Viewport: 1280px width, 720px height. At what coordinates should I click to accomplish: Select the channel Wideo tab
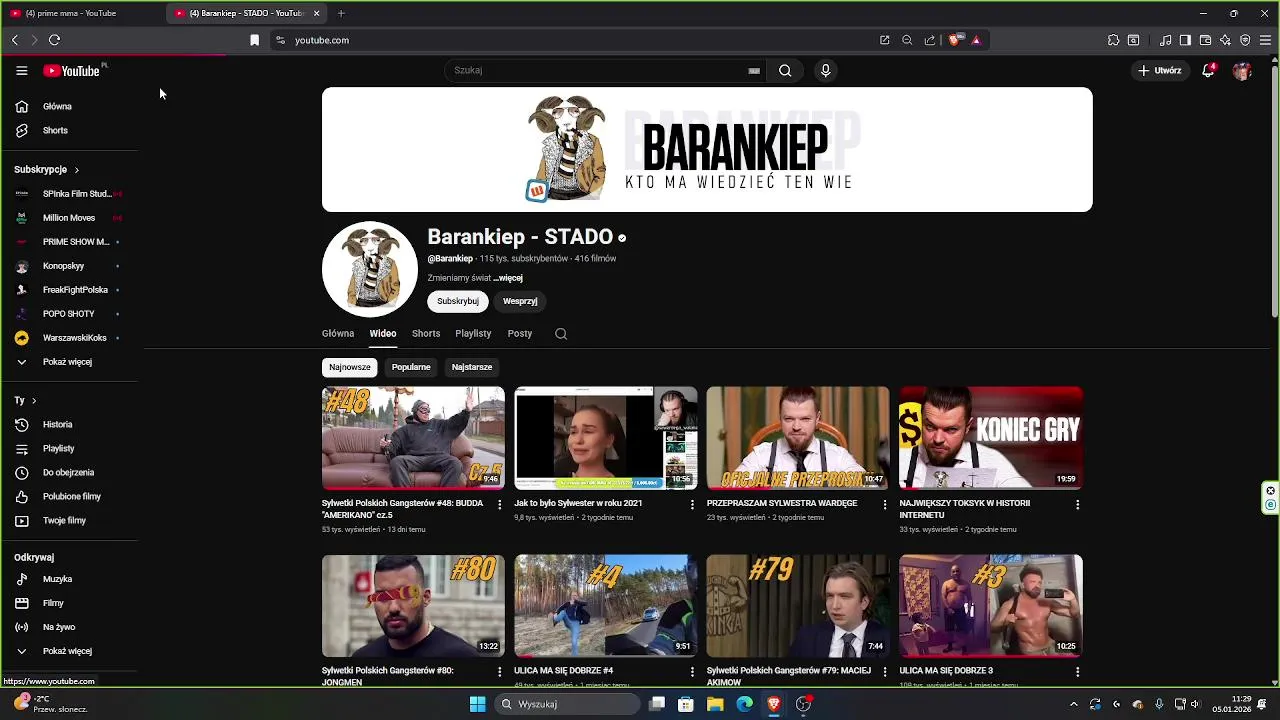(x=383, y=334)
